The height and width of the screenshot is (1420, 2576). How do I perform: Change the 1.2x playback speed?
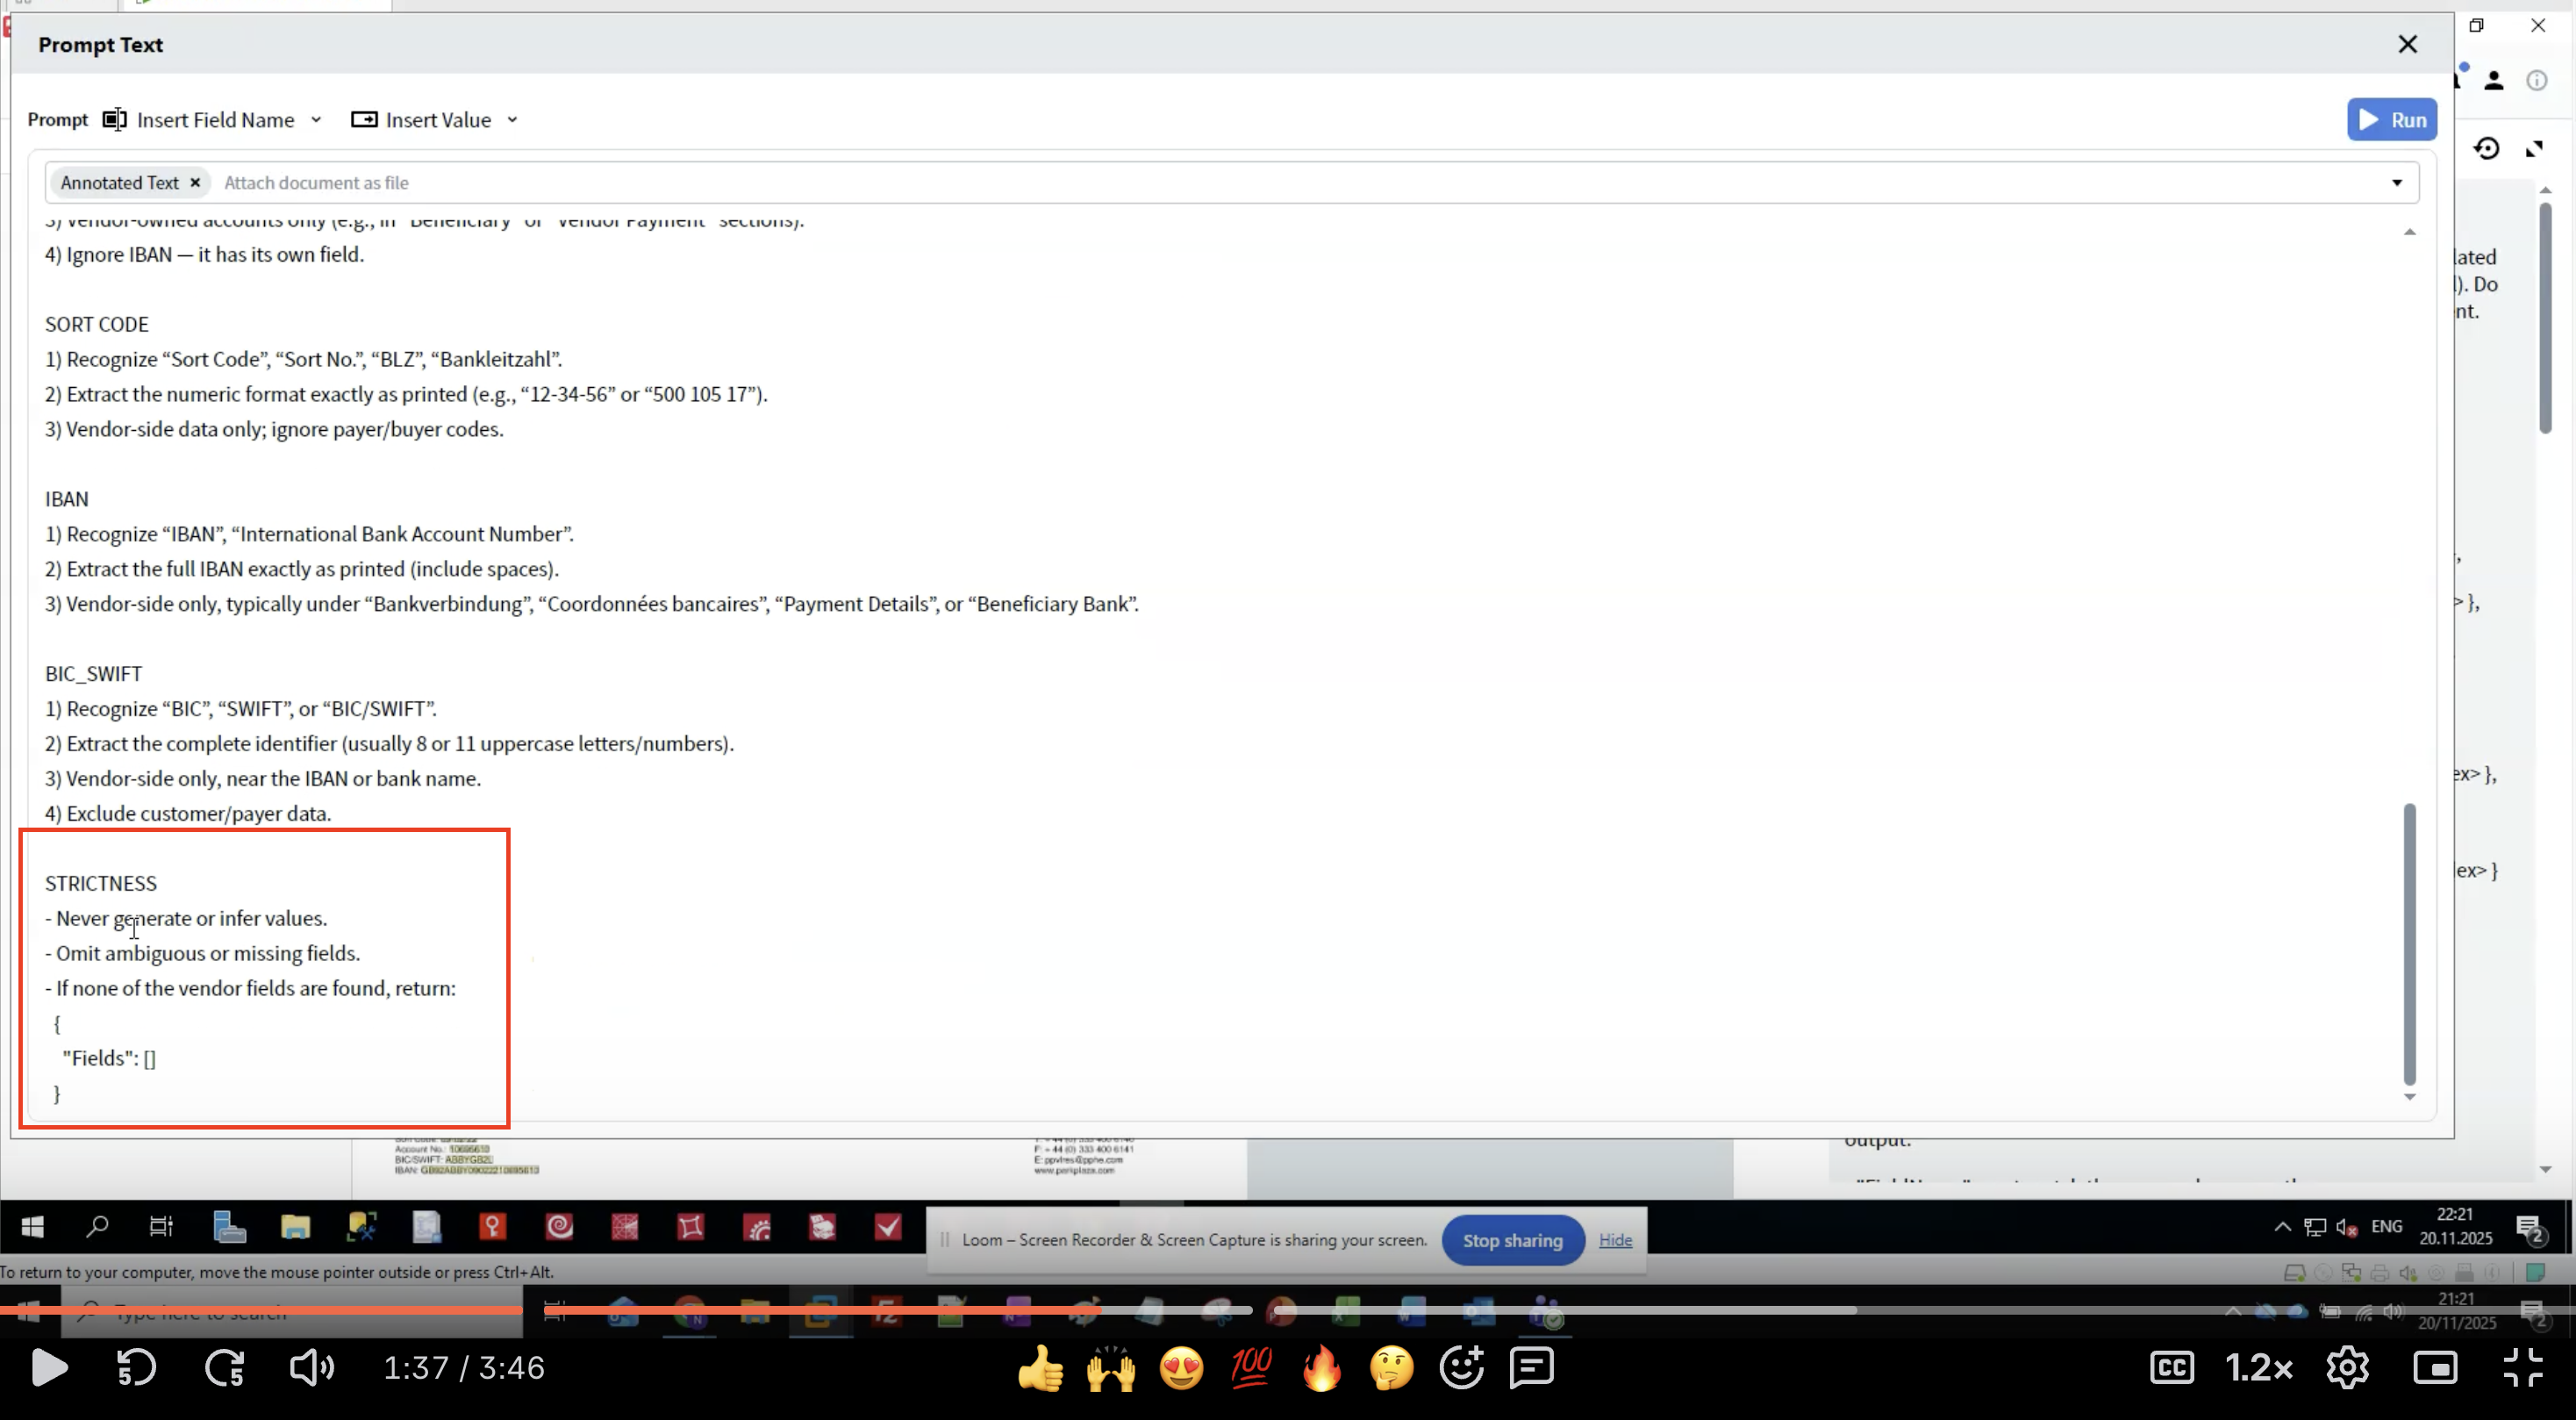coord(2258,1367)
